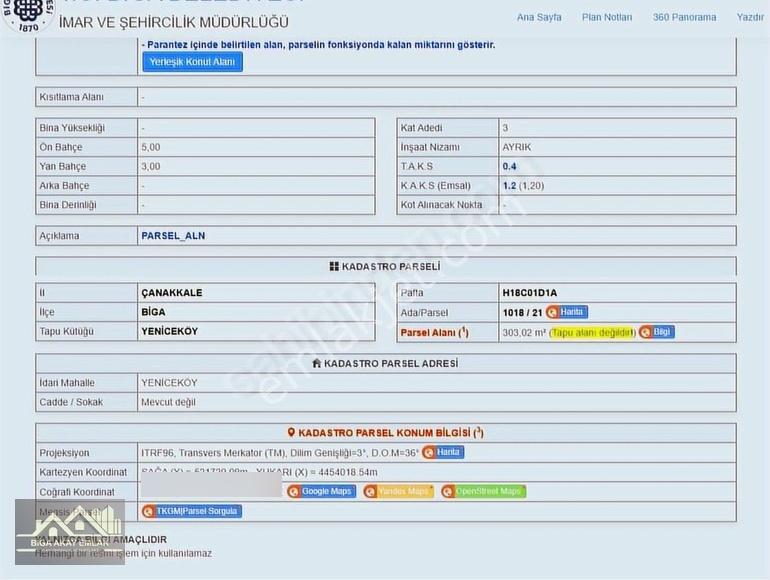Image resolution: width=770 pixels, height=580 pixels.
Task: Click the municipality logo emblem
Action: point(28,15)
